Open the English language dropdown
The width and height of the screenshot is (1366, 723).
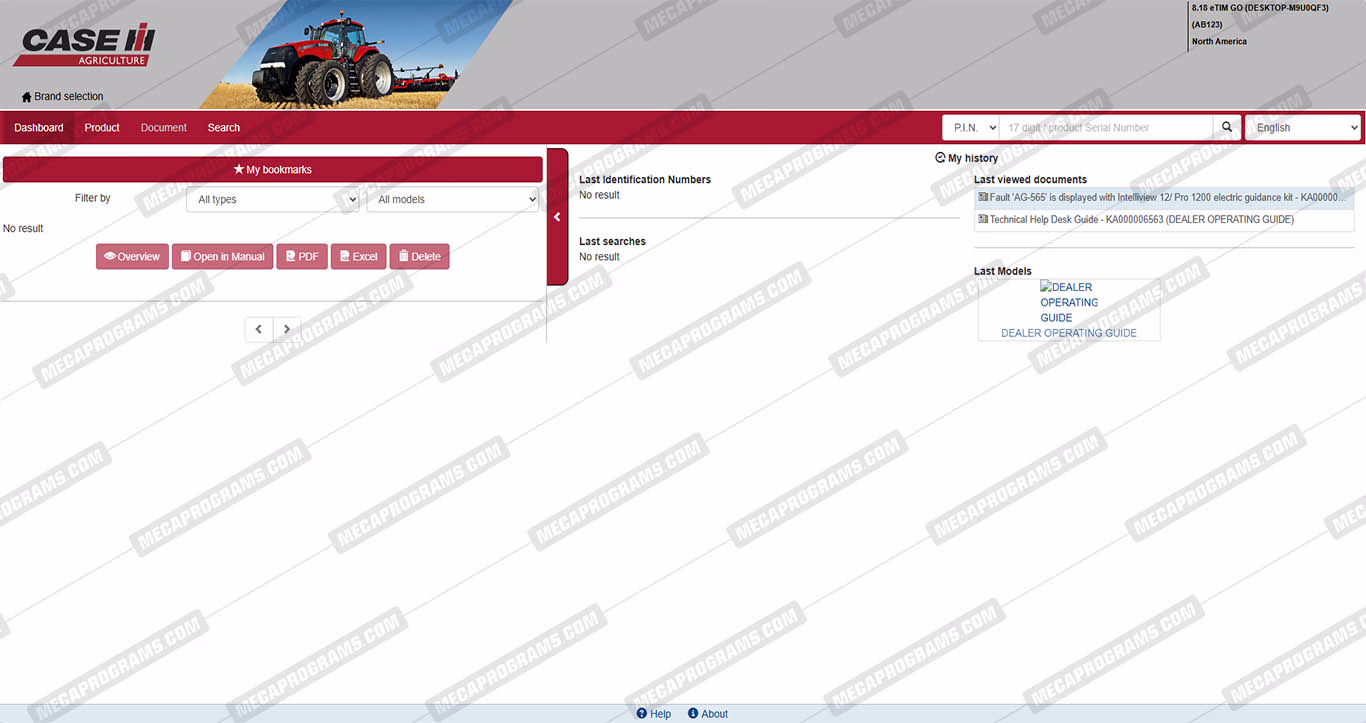(x=1302, y=128)
